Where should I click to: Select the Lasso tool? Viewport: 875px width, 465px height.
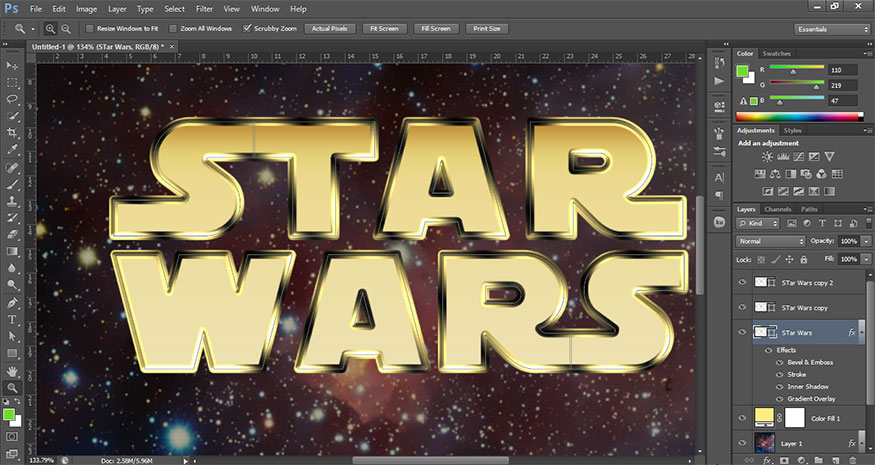(12, 99)
